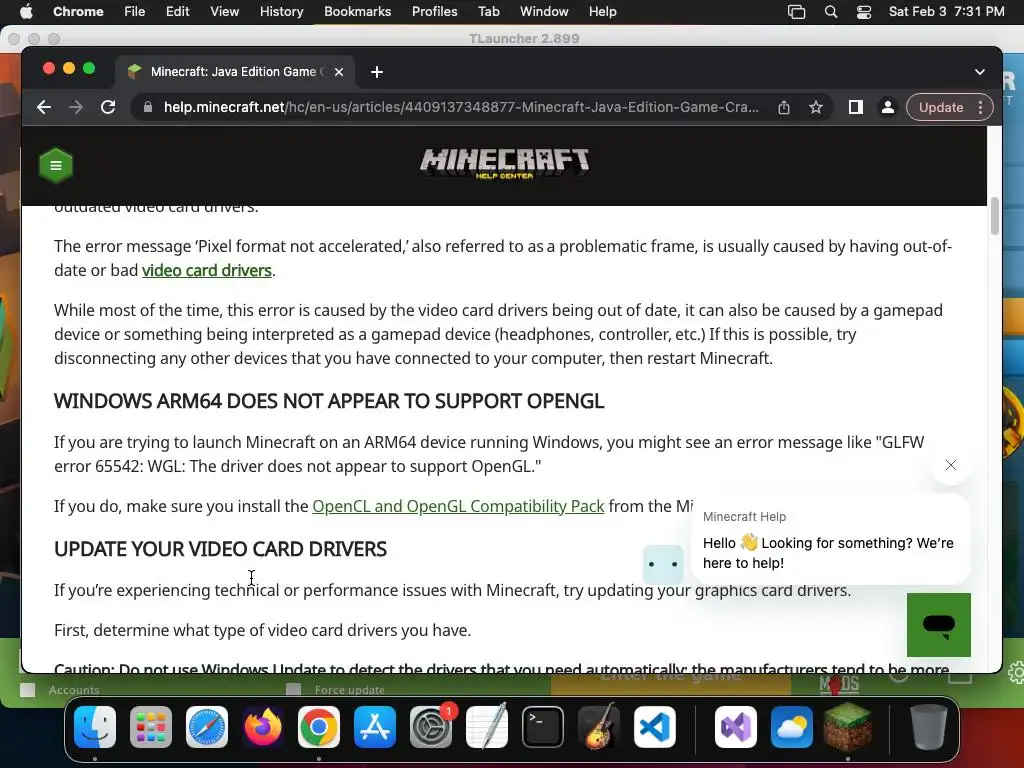The width and height of the screenshot is (1024, 768).
Task: Open the Edit menu
Action: (177, 11)
